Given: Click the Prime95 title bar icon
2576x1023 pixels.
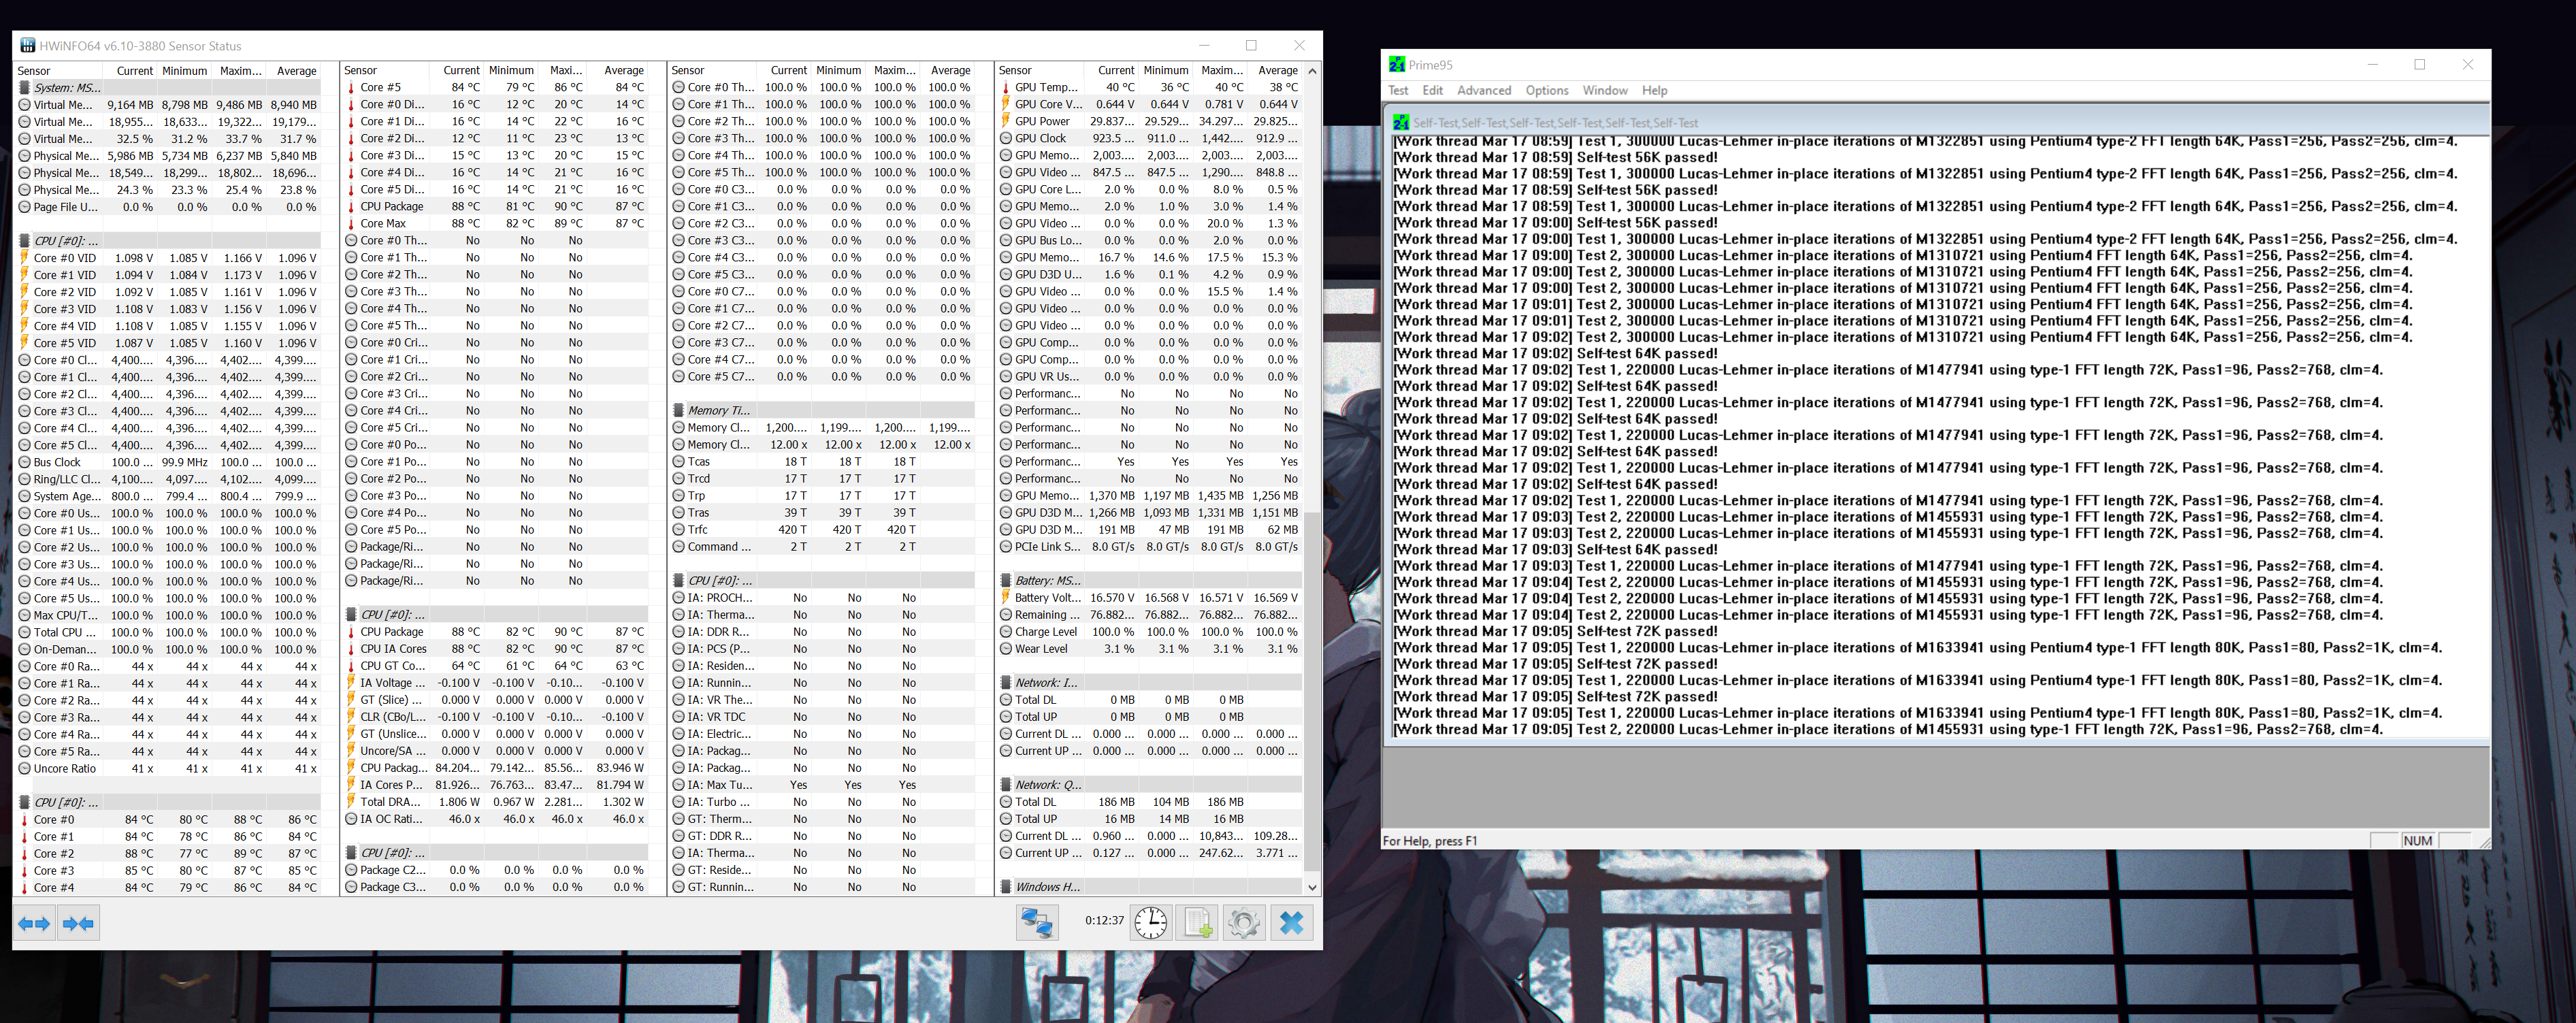Looking at the screenshot, I should [x=1397, y=65].
